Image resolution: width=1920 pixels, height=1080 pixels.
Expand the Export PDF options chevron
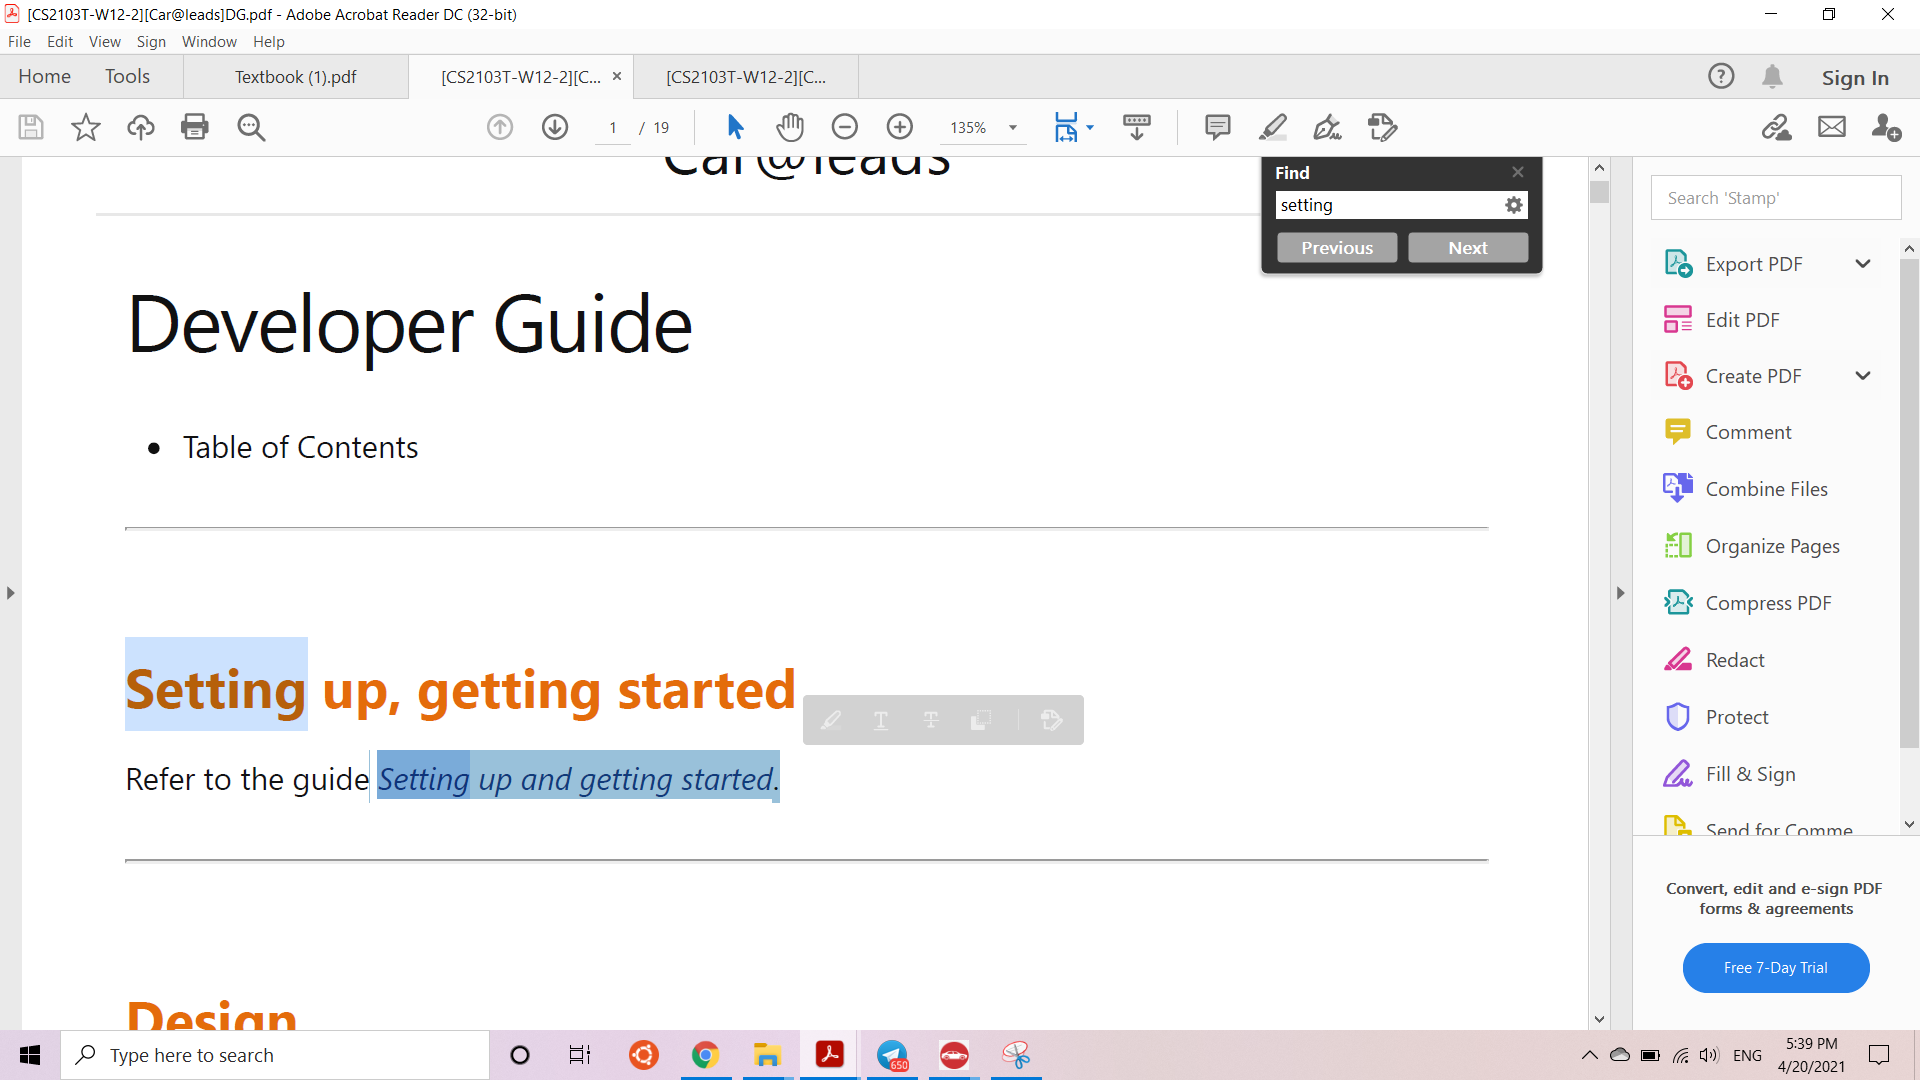coord(1863,264)
